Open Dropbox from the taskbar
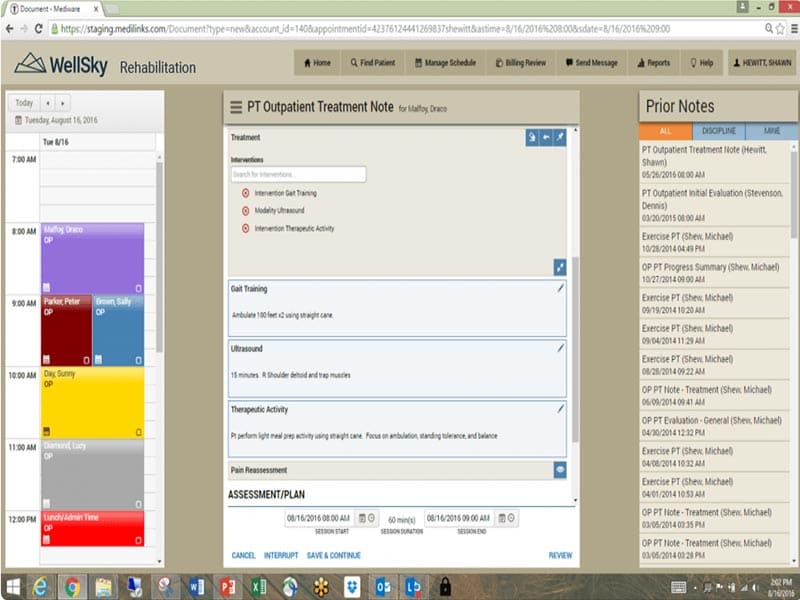This screenshot has width=800, height=600. pyautogui.click(x=352, y=587)
